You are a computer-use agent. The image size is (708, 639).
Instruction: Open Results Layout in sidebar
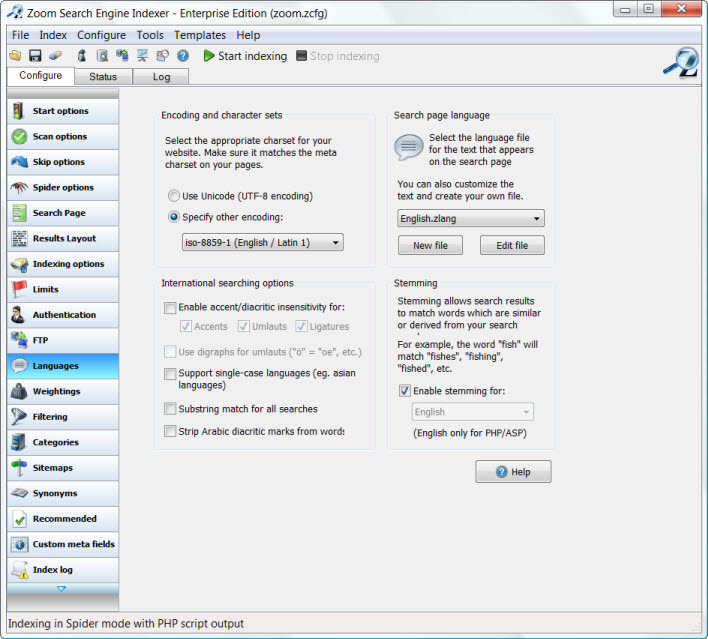point(63,238)
